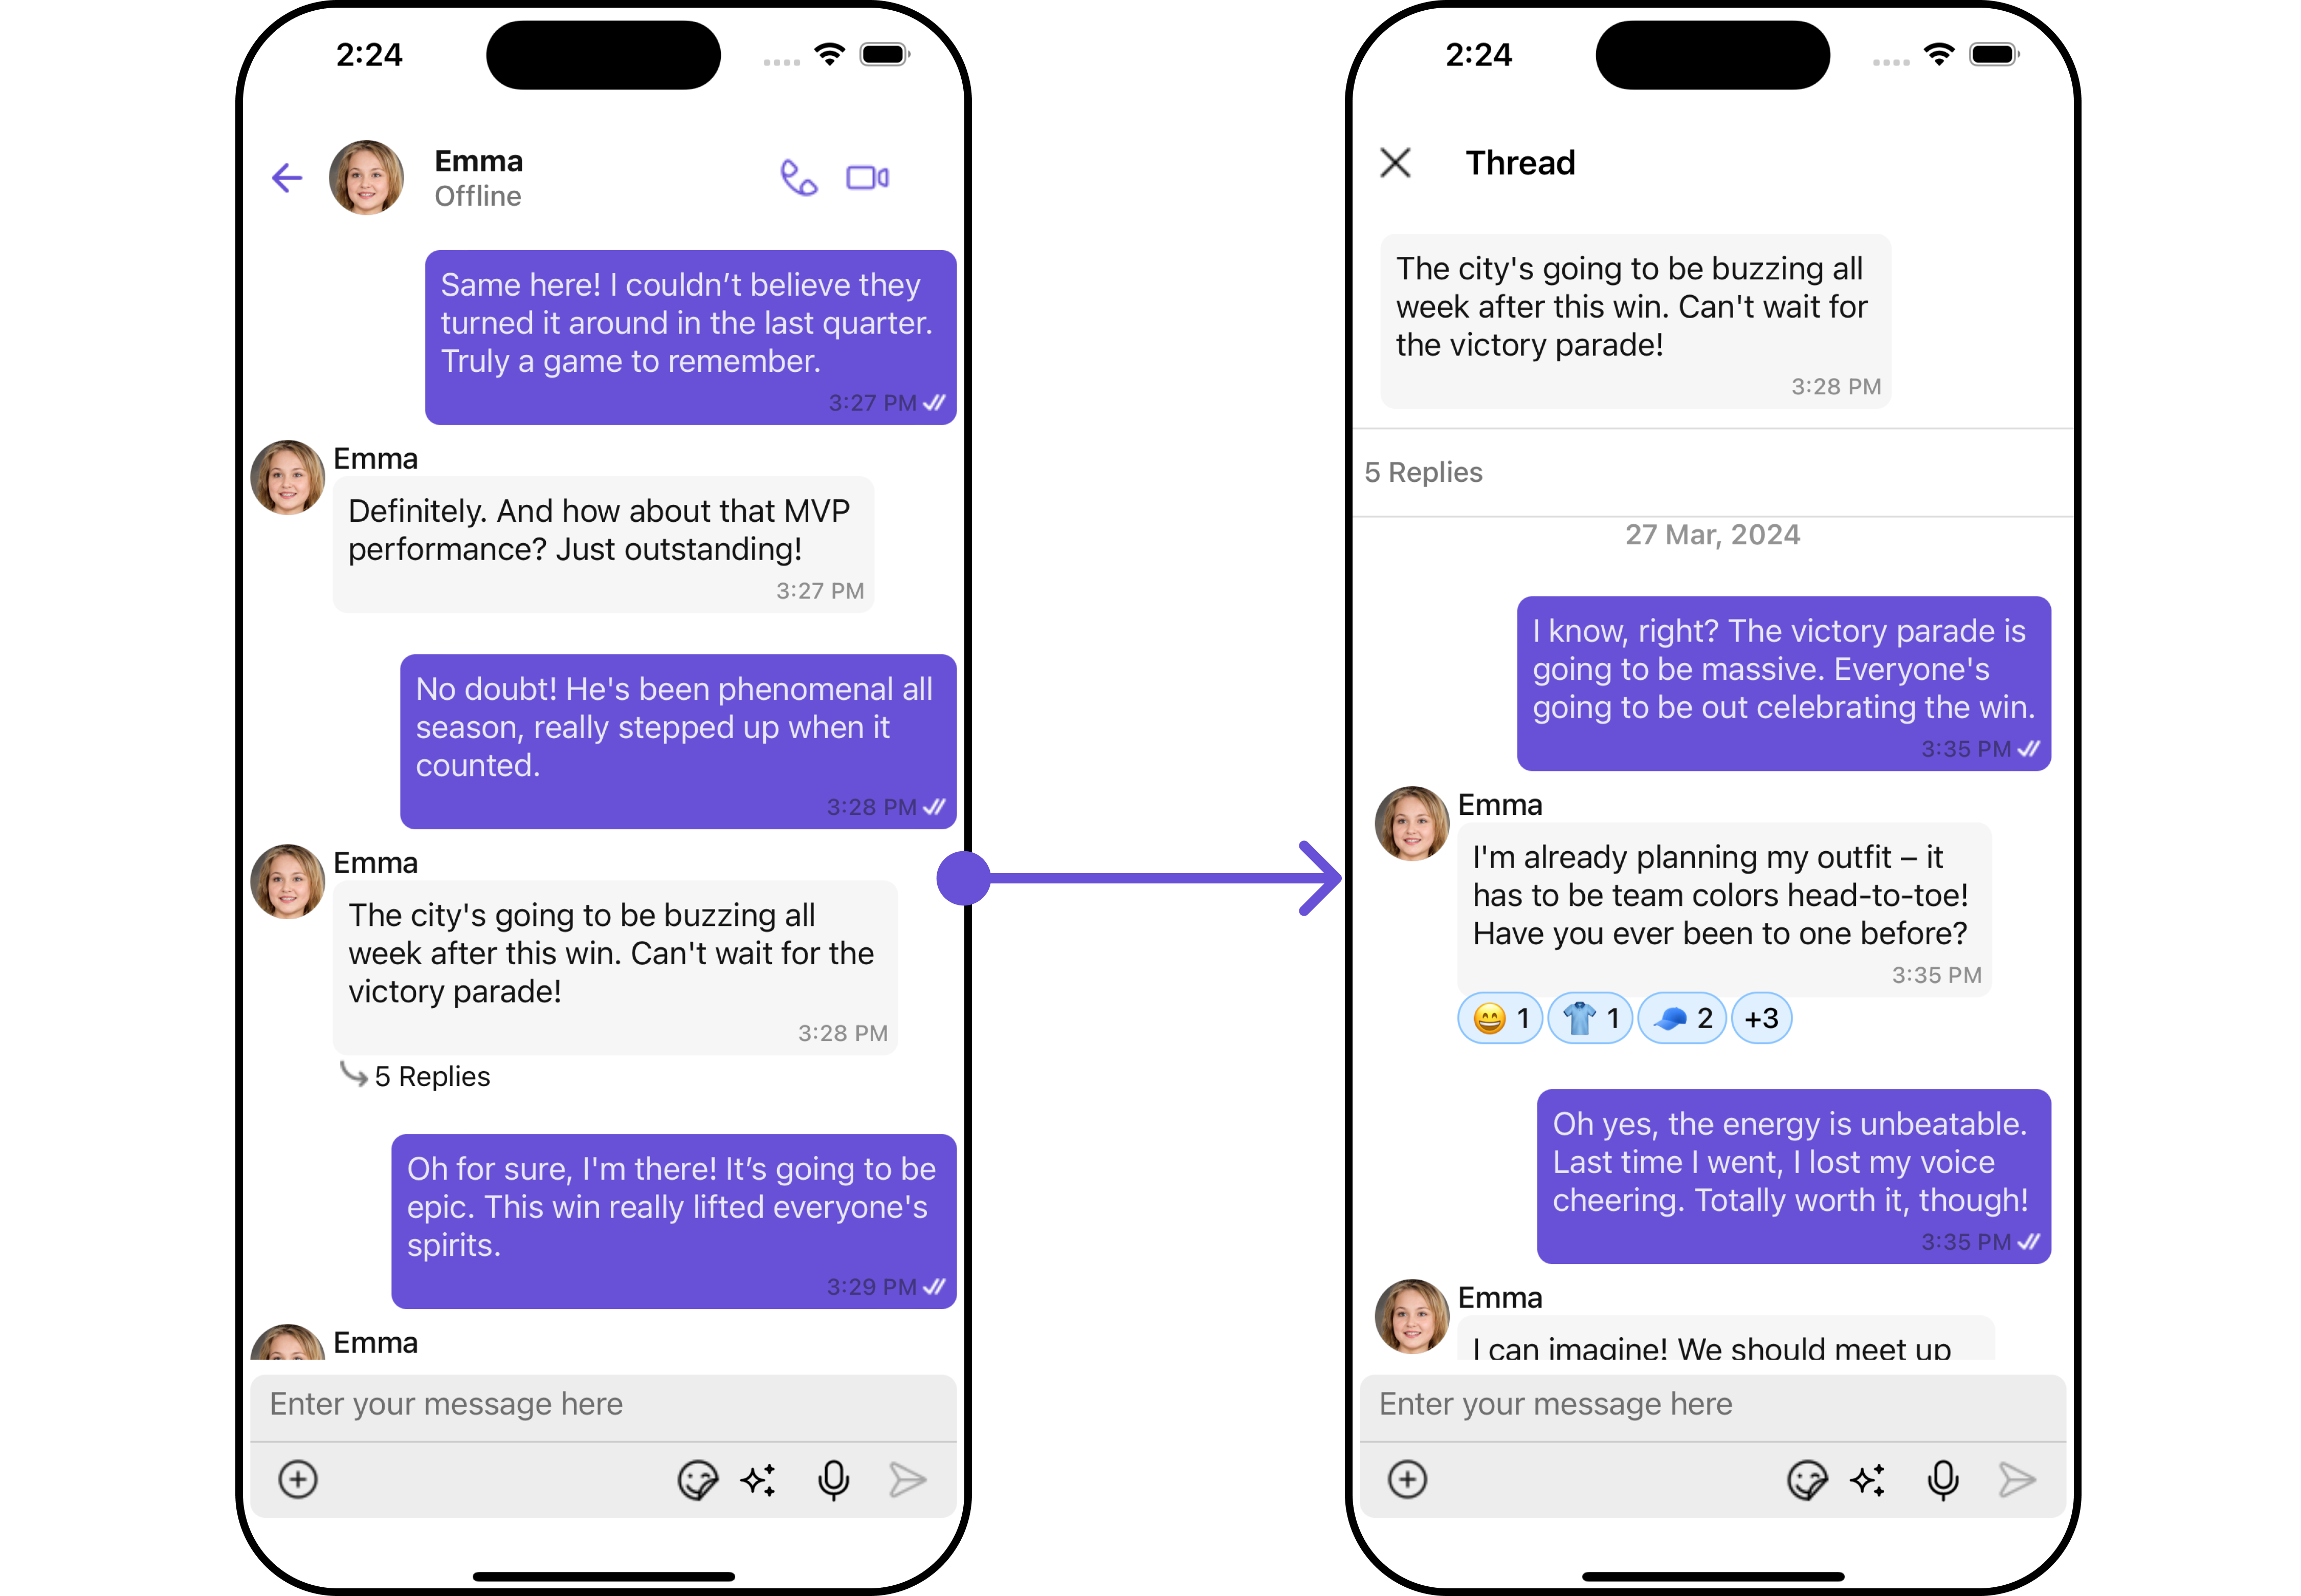
Task: Open Emma's avatar in the chat header
Action: tap(366, 178)
